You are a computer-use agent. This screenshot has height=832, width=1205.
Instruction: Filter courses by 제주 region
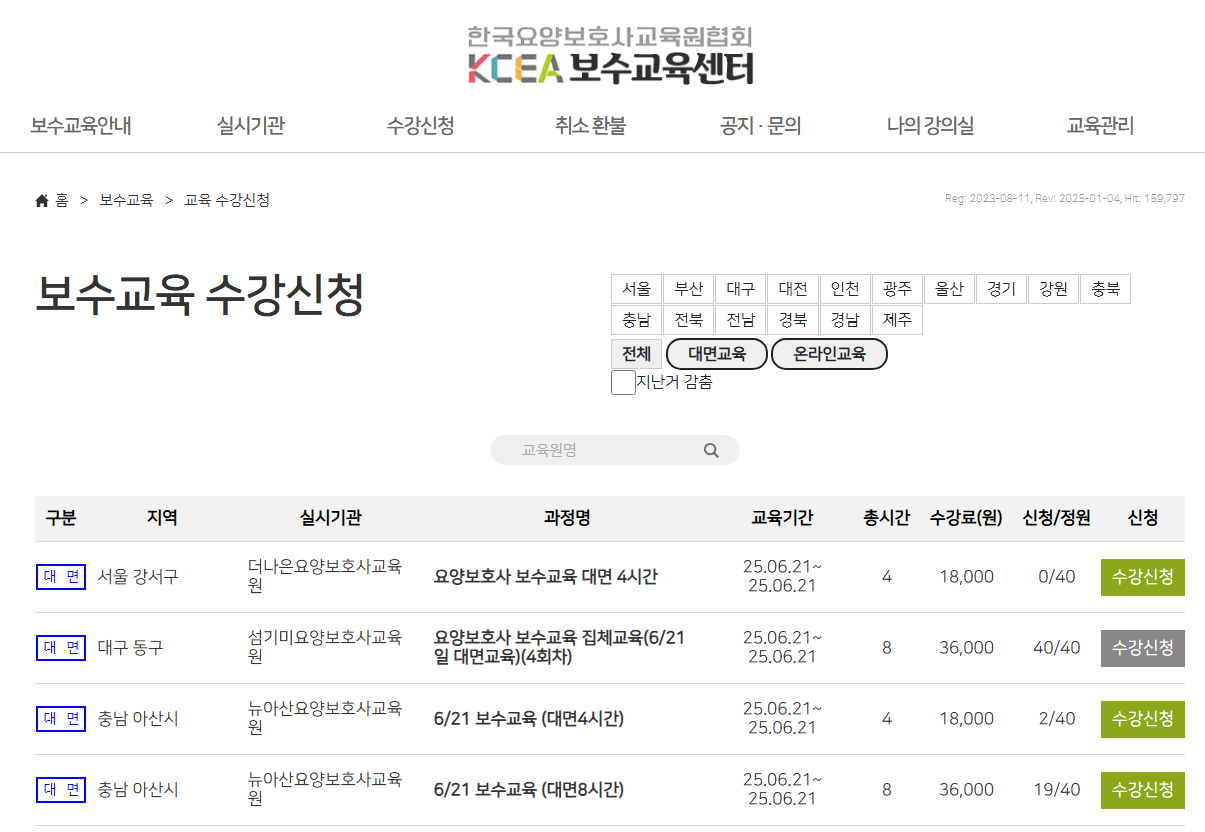tap(897, 319)
